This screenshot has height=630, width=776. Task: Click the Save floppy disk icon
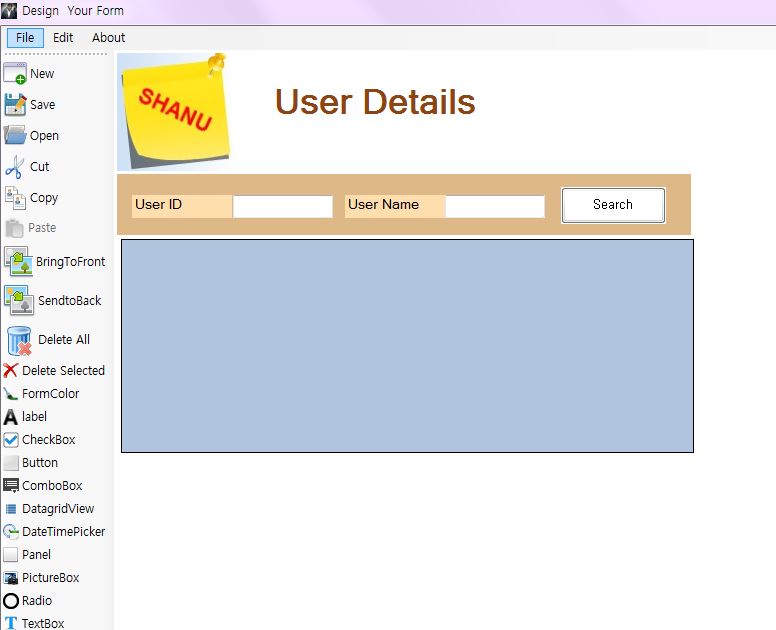pos(15,104)
